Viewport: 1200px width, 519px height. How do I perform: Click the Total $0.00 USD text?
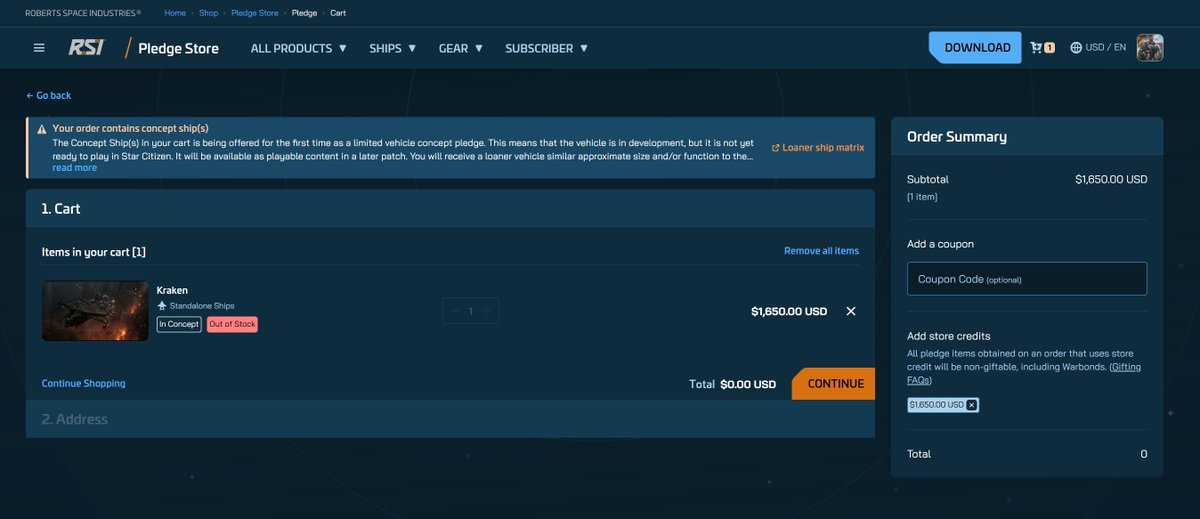(732, 384)
